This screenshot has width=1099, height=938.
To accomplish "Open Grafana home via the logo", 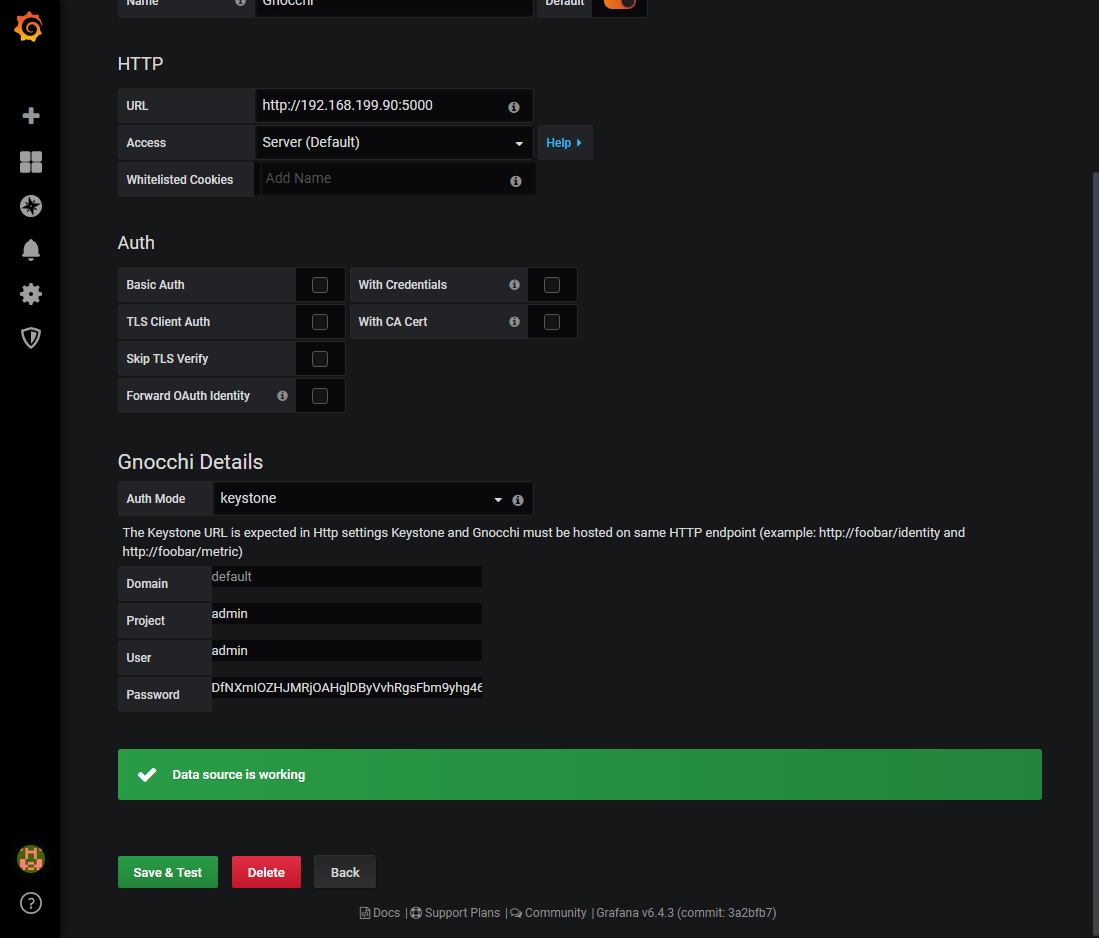I will click(29, 27).
